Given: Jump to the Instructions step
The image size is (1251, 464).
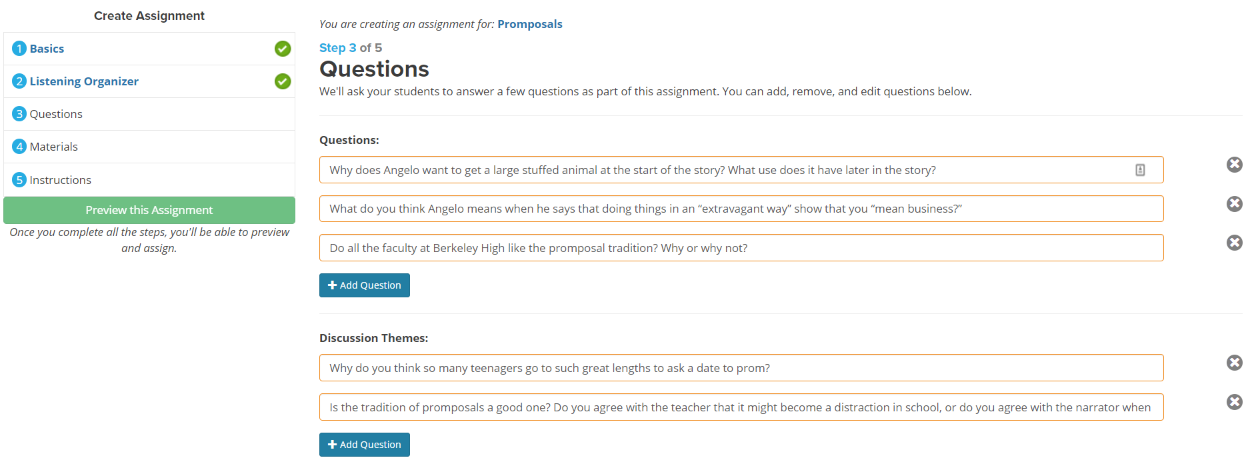Looking at the screenshot, I should [x=60, y=180].
